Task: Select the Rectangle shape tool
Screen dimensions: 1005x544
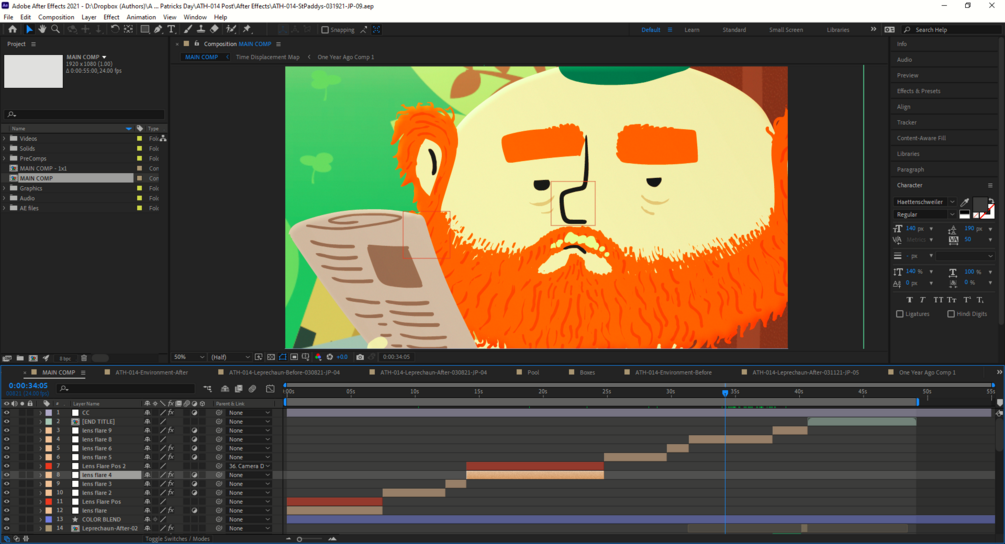Action: (x=145, y=29)
